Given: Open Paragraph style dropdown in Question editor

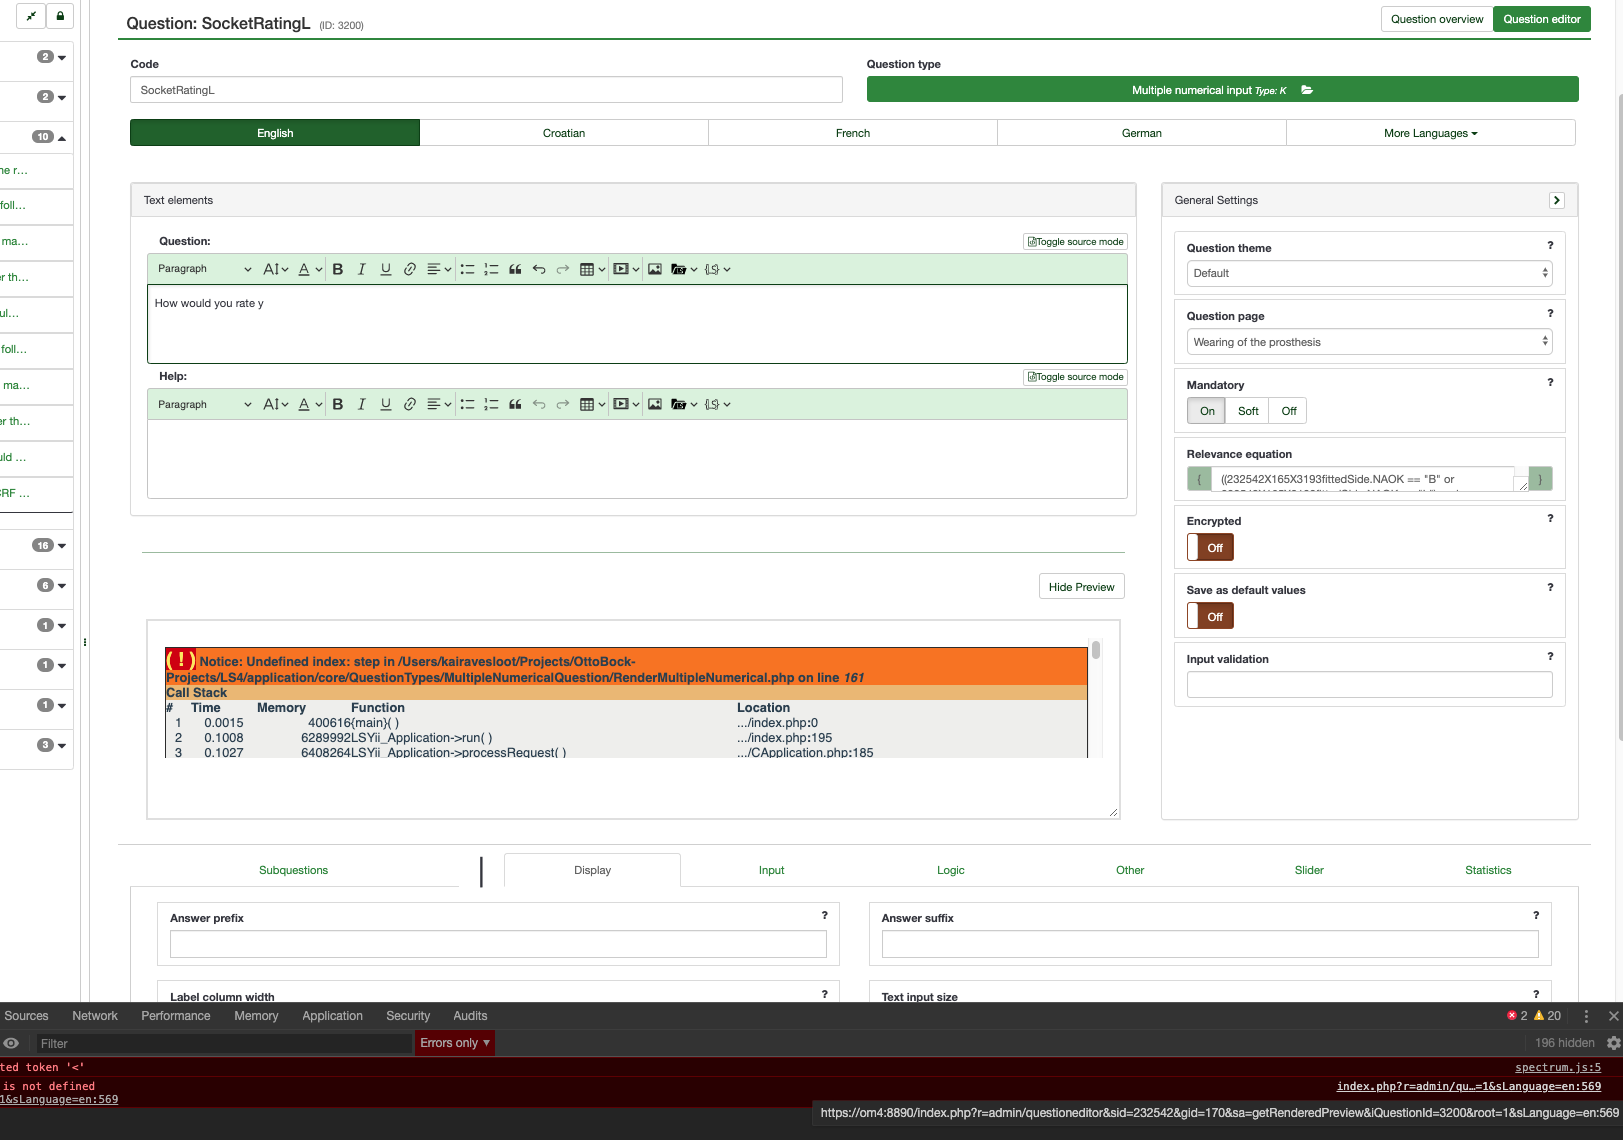Looking at the screenshot, I should click(204, 269).
